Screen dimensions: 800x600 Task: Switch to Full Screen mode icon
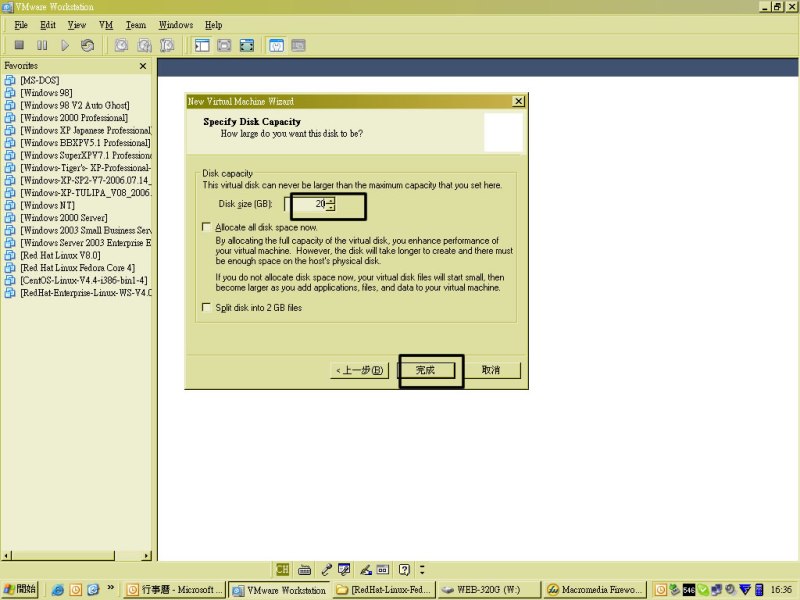247,45
